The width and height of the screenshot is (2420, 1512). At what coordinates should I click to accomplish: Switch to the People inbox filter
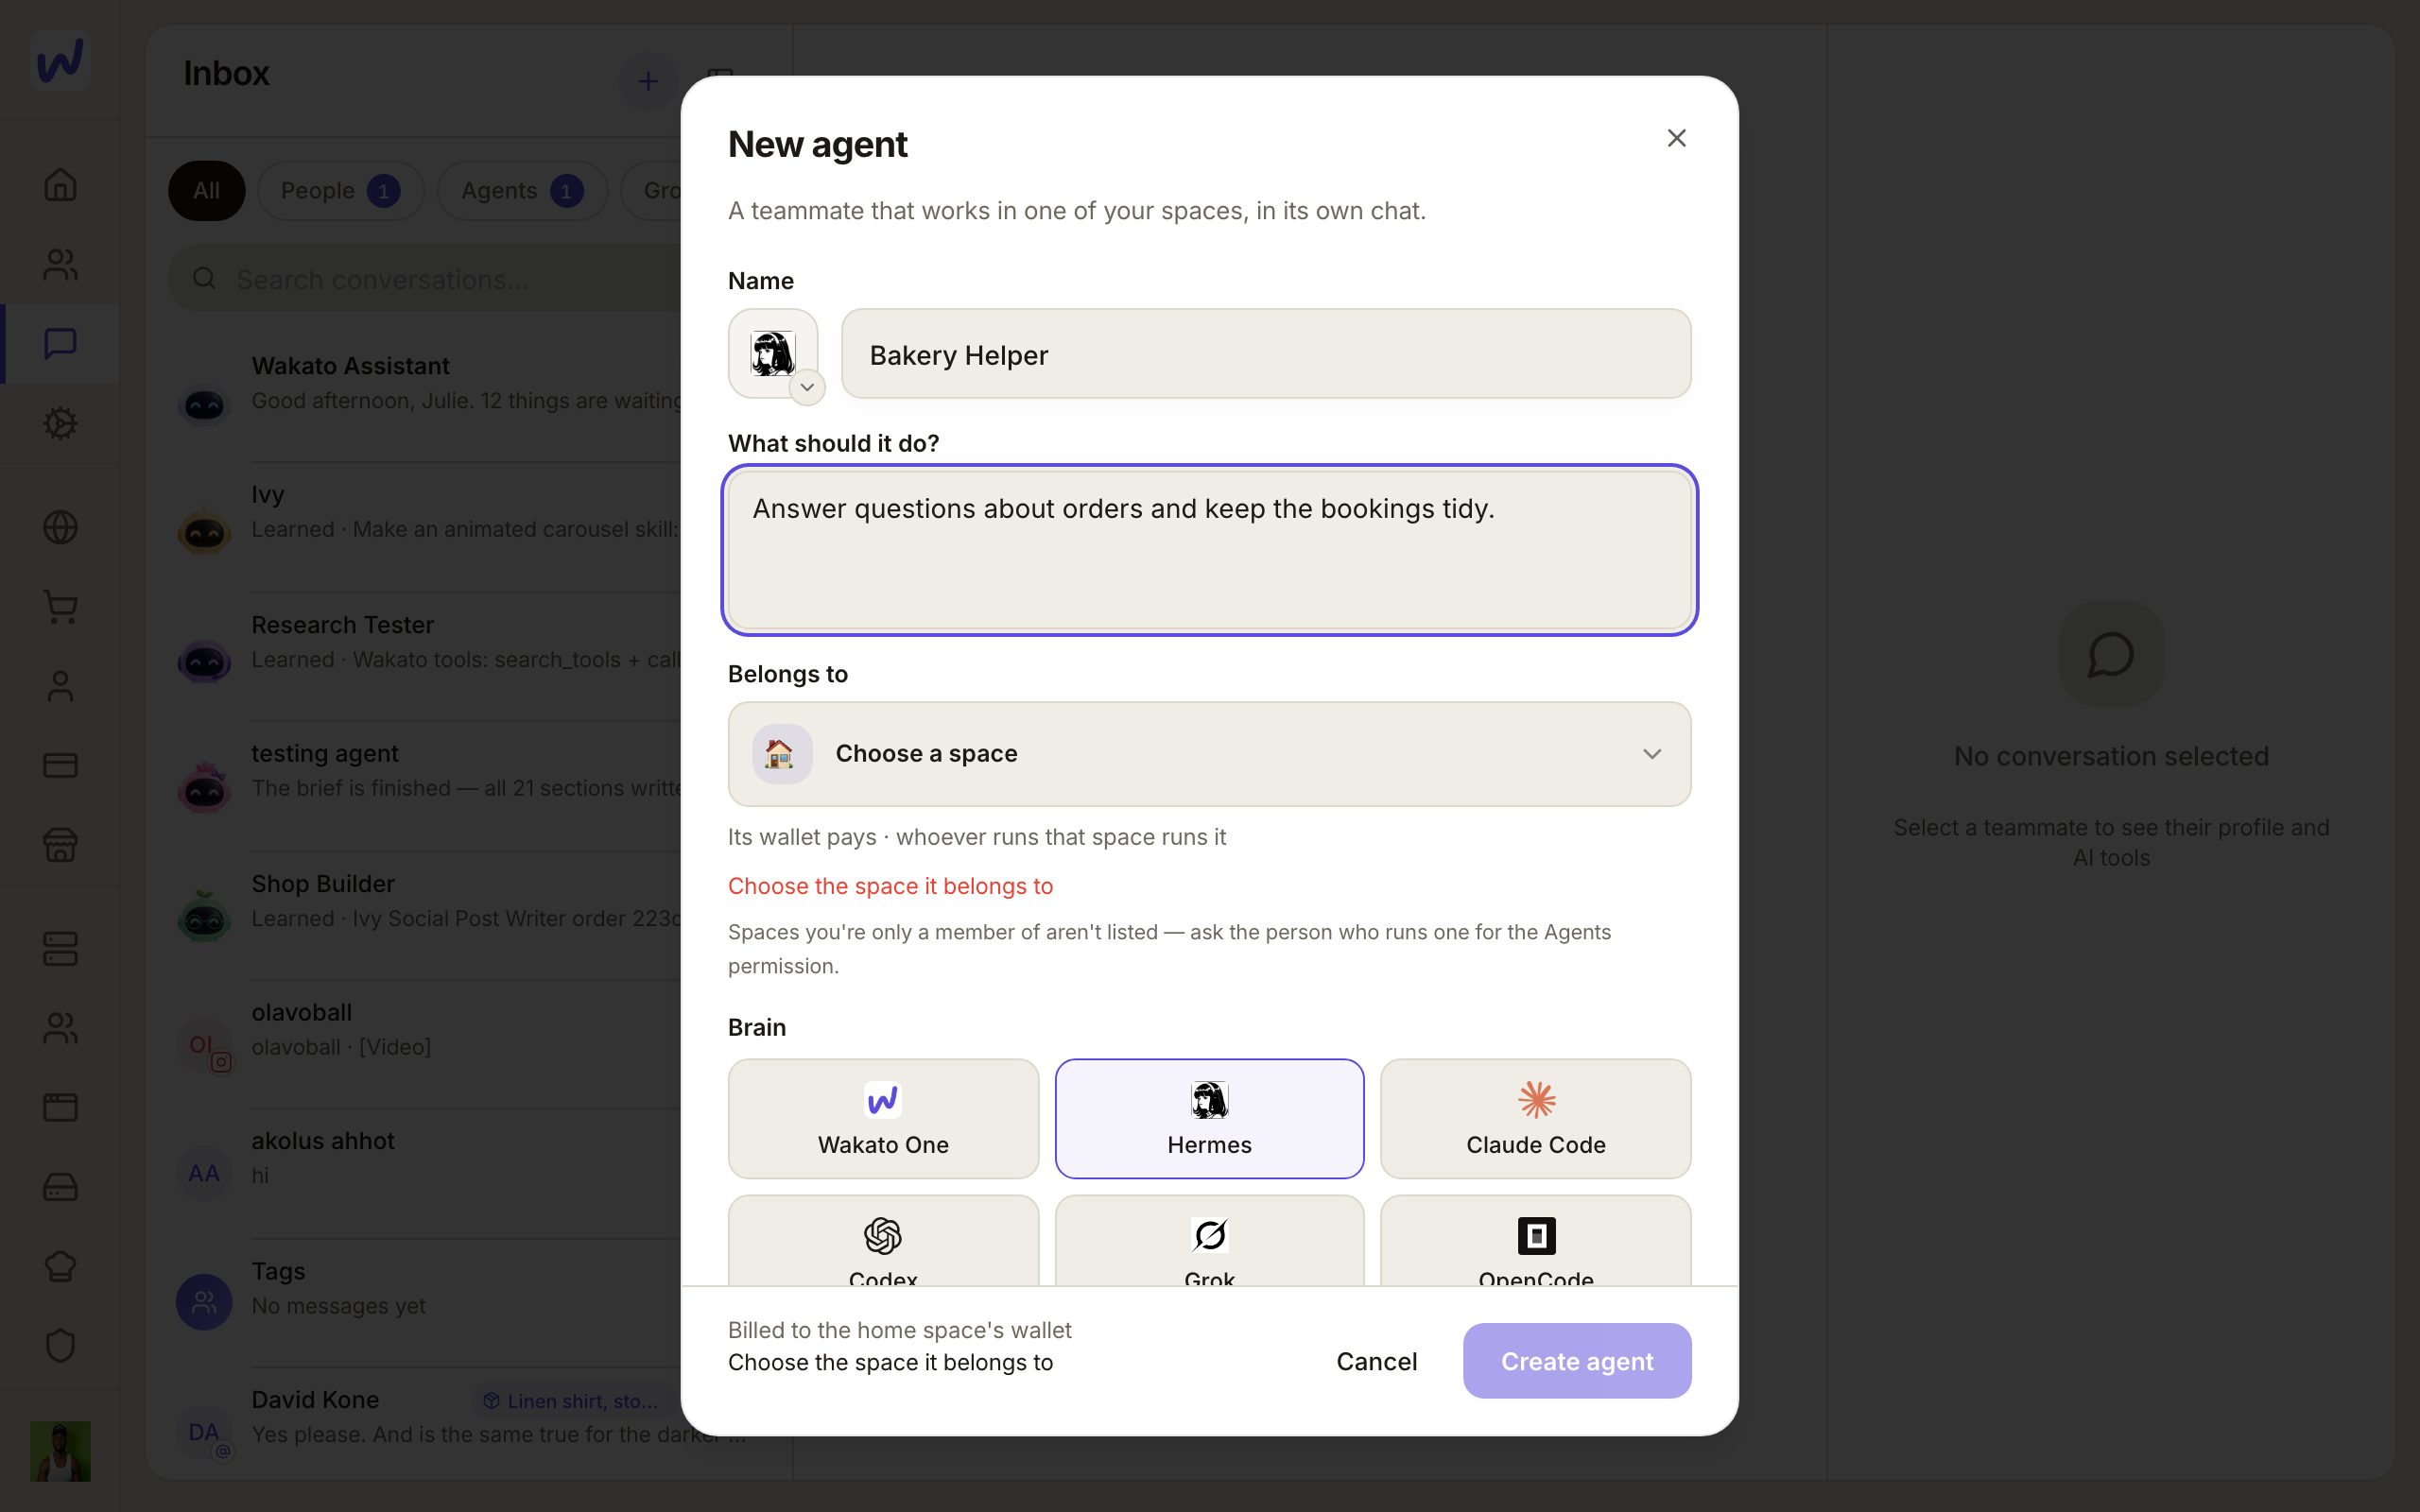pos(340,190)
